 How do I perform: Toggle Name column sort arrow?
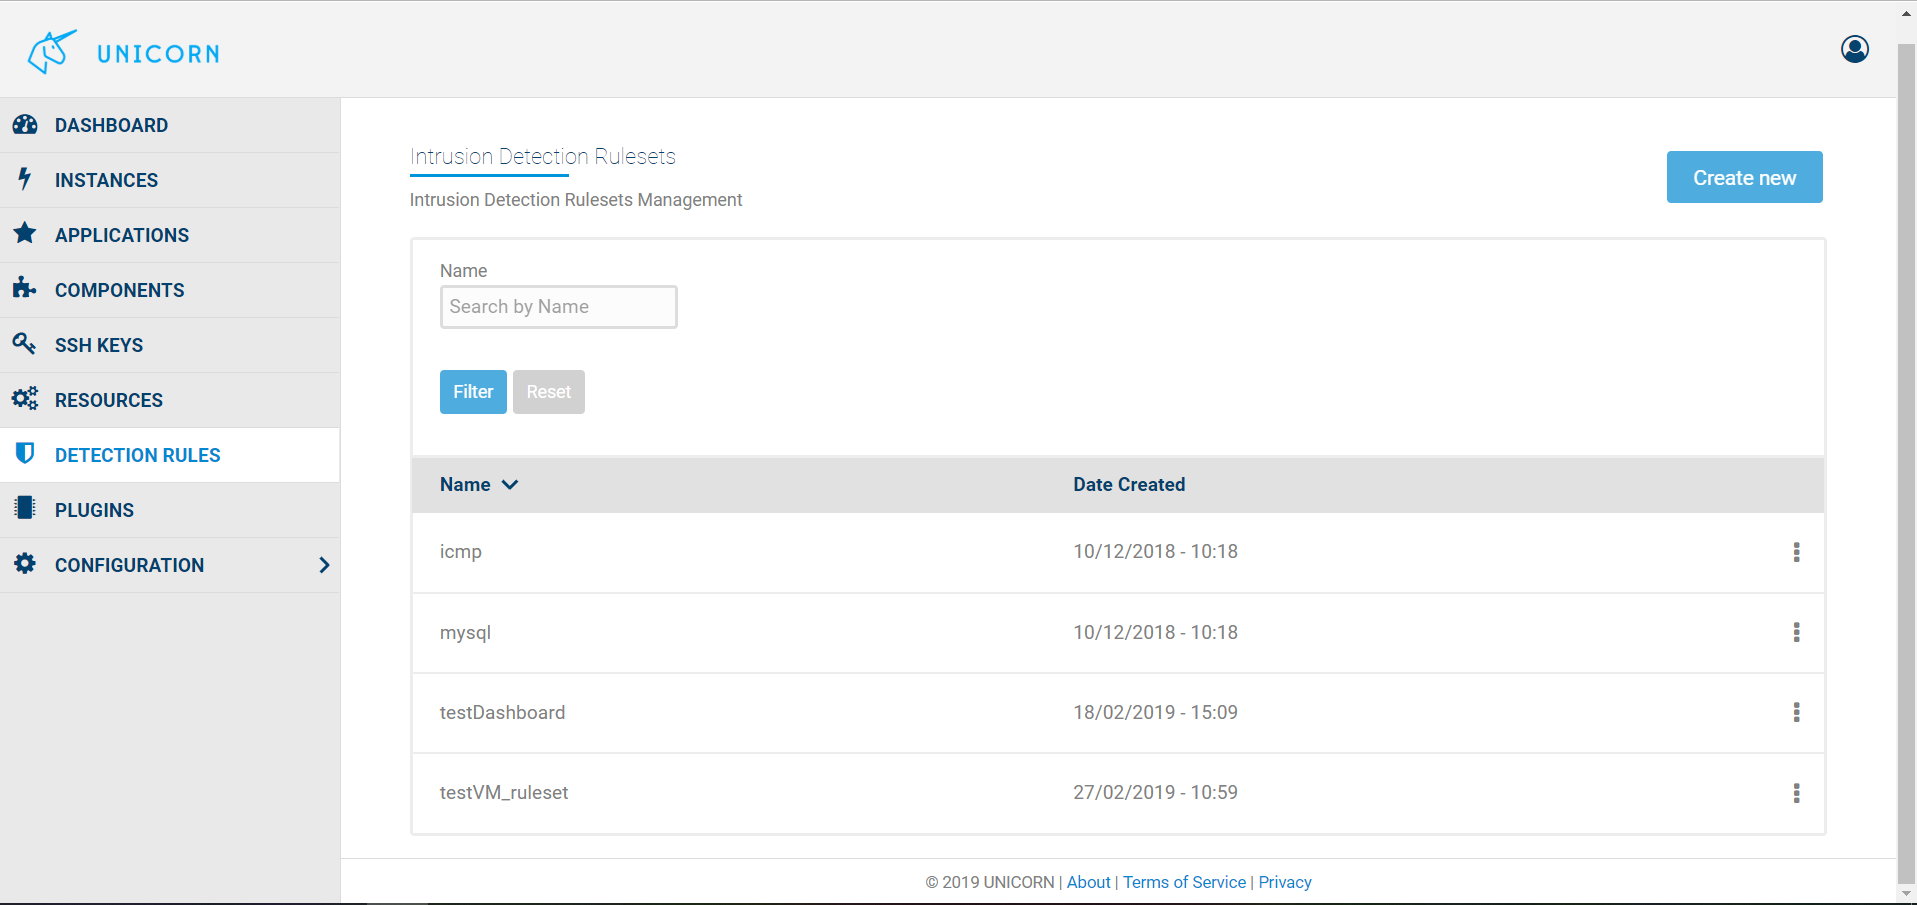[x=510, y=485]
